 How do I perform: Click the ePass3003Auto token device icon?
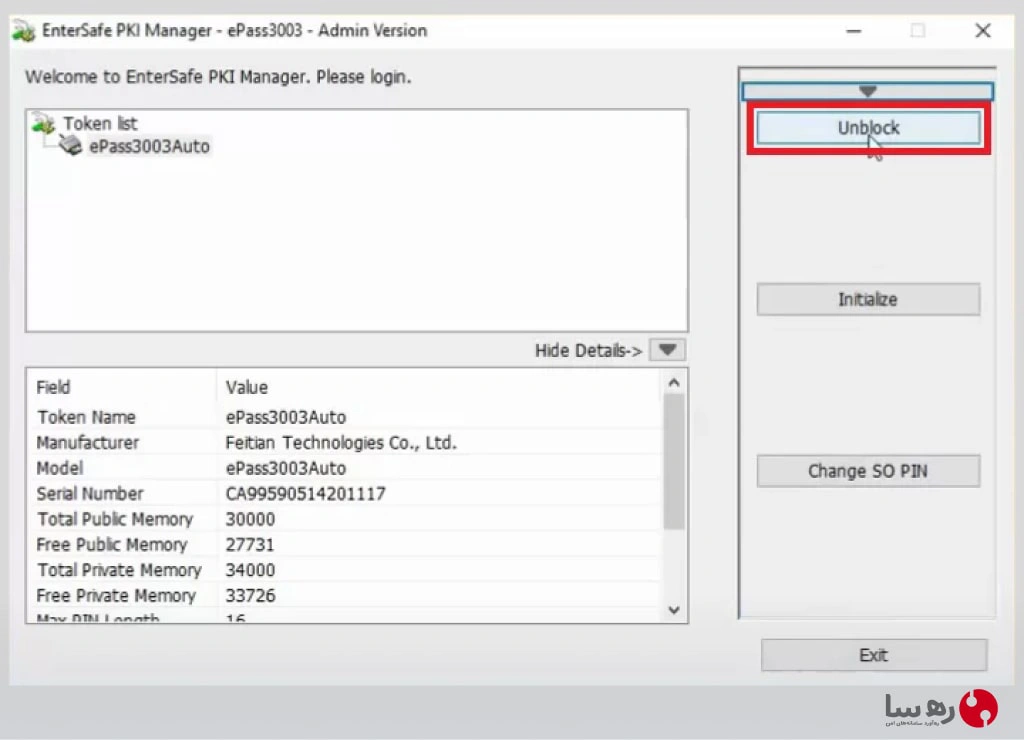(x=71, y=145)
